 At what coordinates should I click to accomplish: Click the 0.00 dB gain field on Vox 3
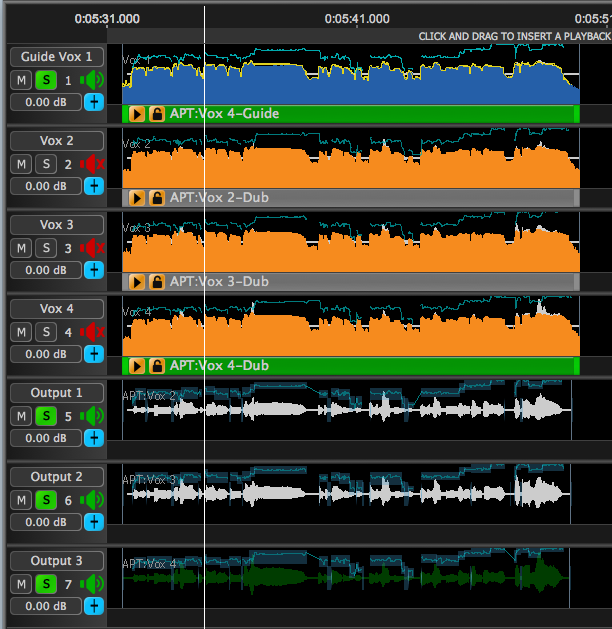click(x=45, y=270)
